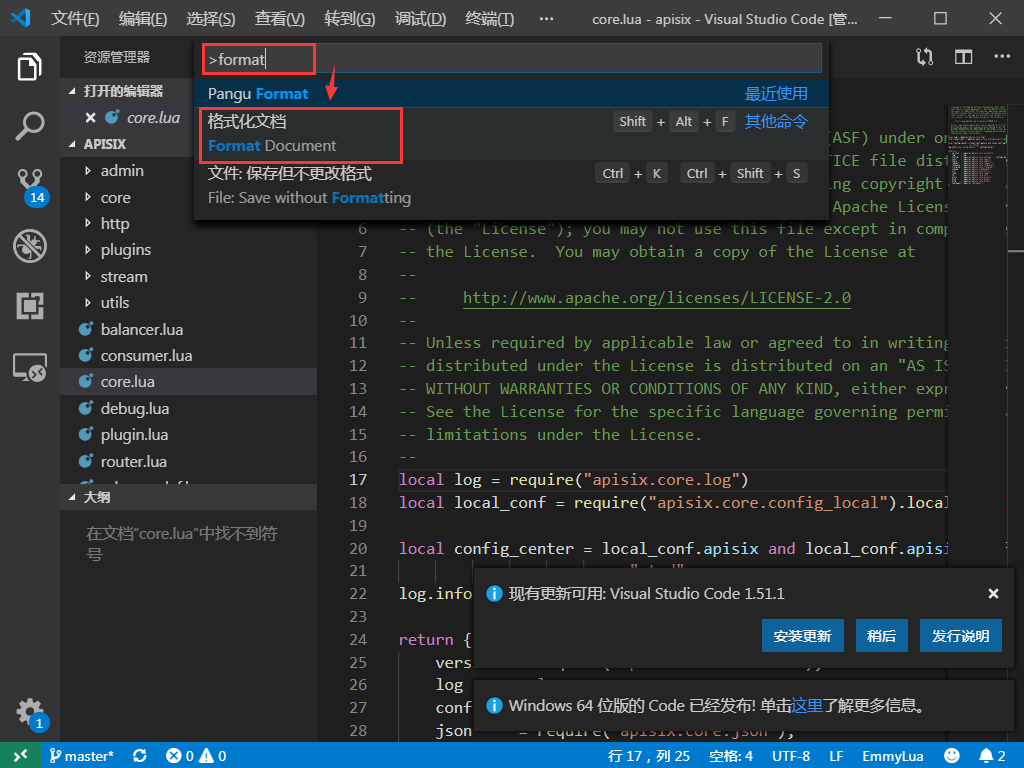Open more editor actions ellipsis

(1002, 57)
